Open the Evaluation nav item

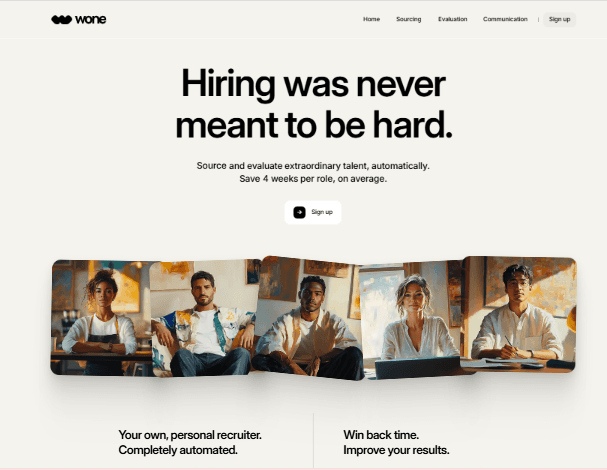point(453,19)
